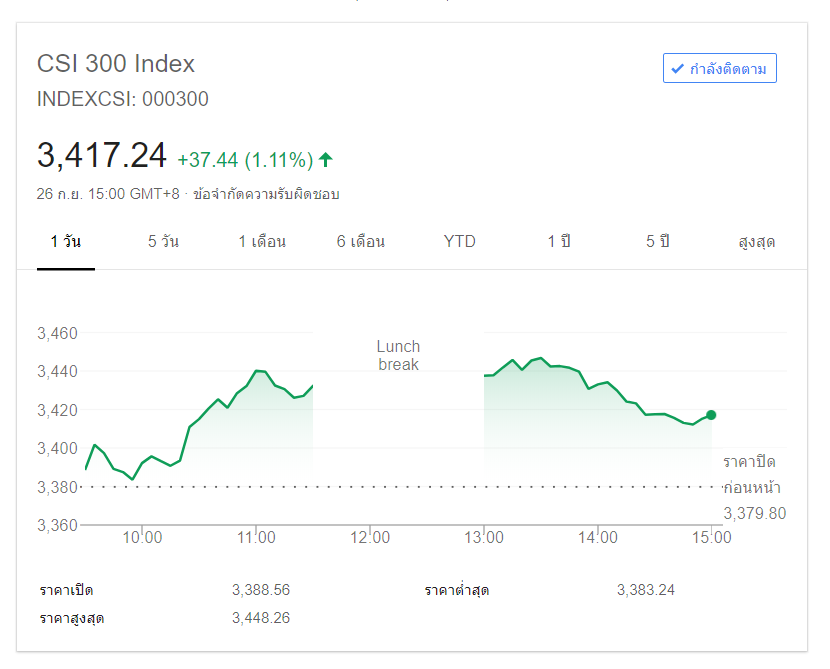Click the ราคาสูงสุด value 3,448.26
The image size is (830, 669).
(x=260, y=618)
